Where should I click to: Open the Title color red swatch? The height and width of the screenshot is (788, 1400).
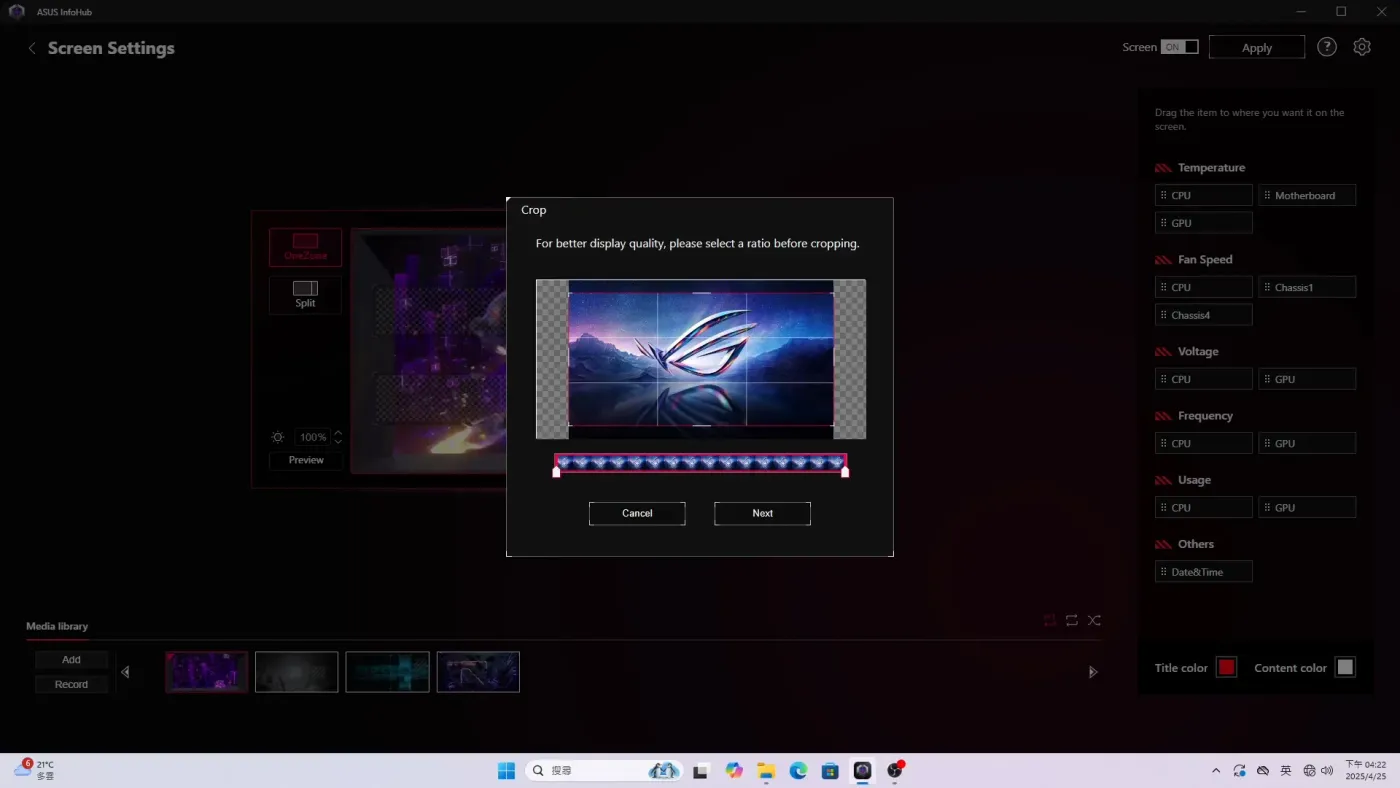[1226, 667]
